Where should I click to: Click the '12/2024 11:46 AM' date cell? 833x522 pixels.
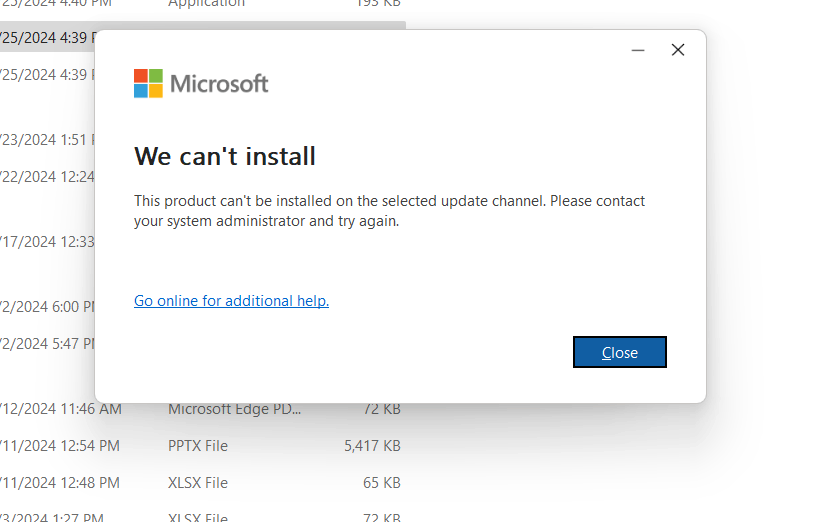pos(61,409)
